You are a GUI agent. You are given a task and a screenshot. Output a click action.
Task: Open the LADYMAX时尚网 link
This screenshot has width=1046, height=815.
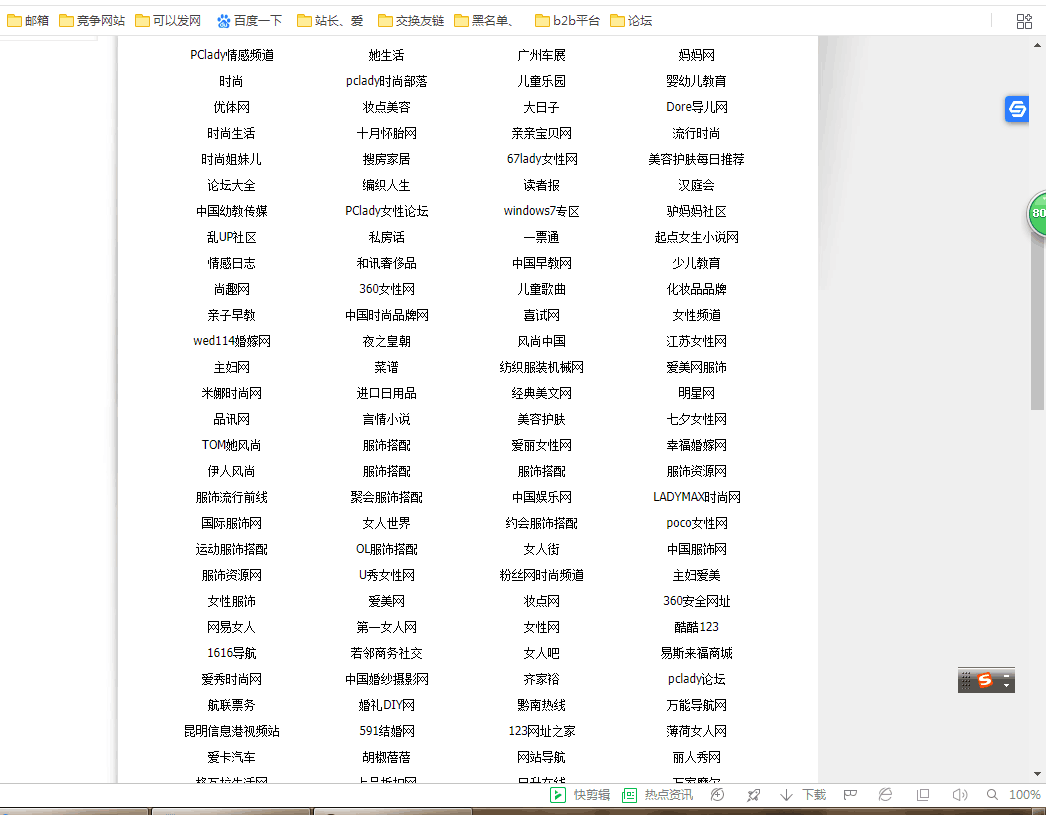point(696,498)
